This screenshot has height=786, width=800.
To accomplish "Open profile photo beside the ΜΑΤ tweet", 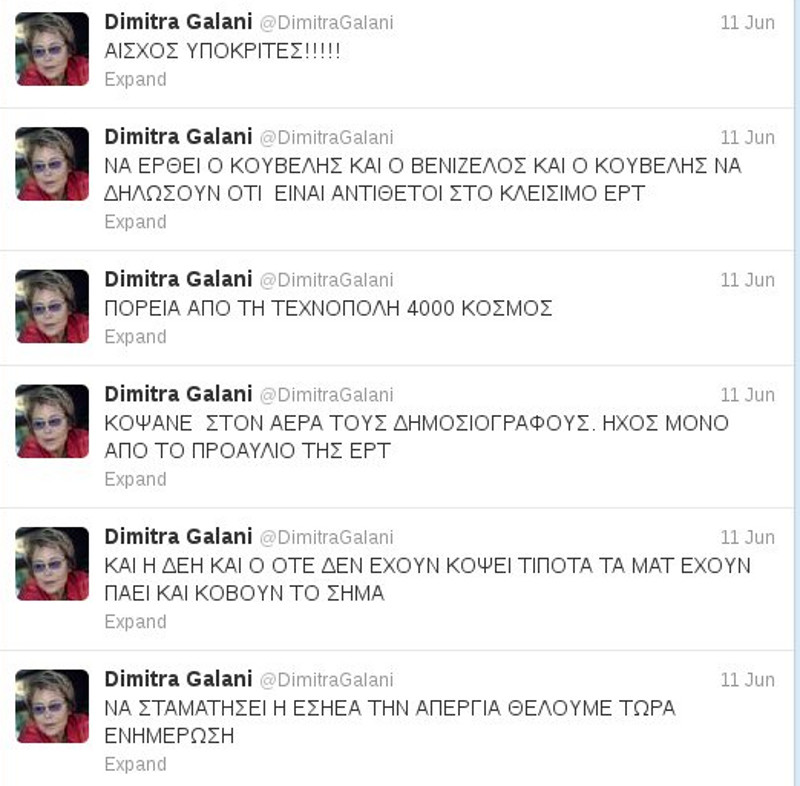I will [x=52, y=564].
